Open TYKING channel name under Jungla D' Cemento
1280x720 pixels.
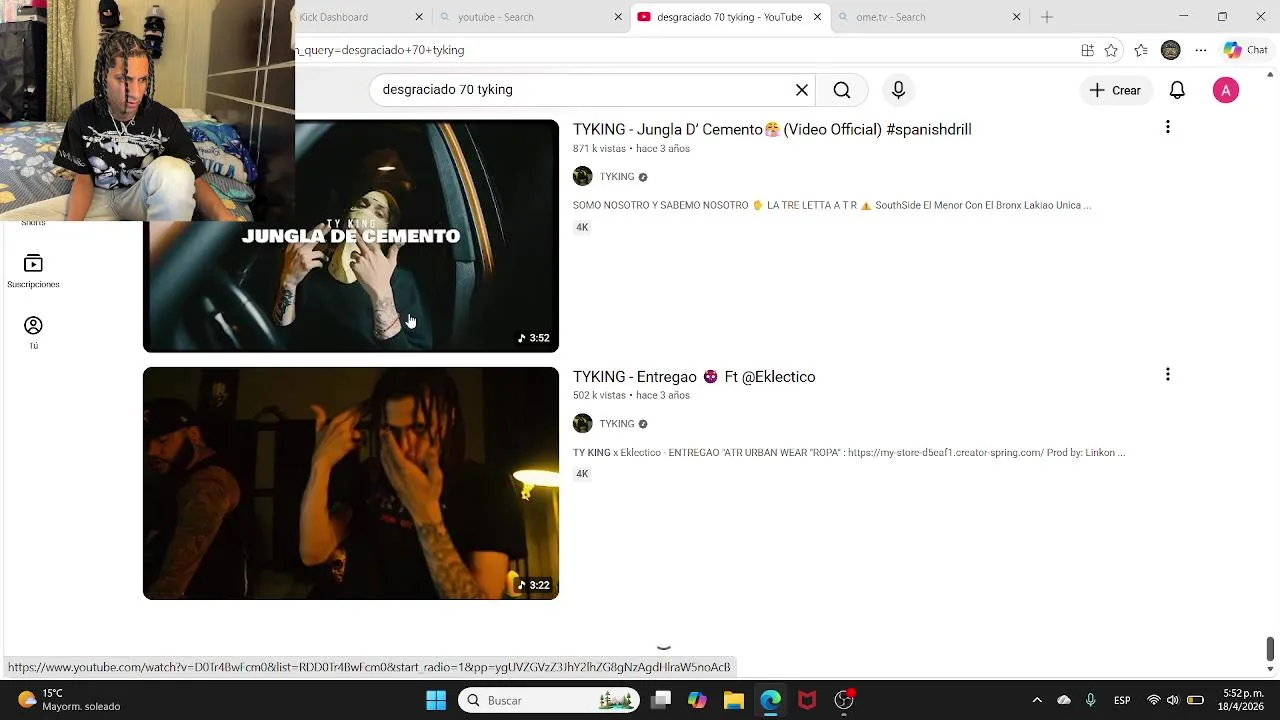617,177
